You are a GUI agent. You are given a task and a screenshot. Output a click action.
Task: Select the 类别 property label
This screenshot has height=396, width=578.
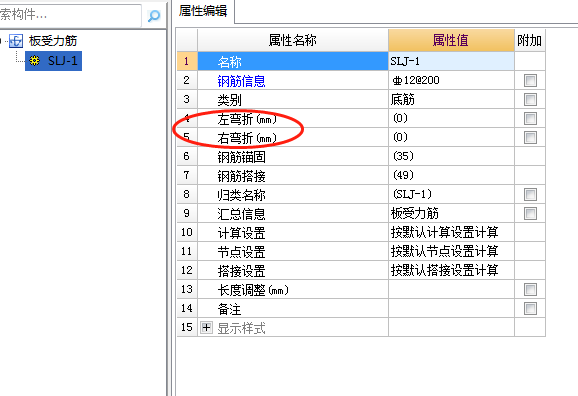[x=229, y=100]
